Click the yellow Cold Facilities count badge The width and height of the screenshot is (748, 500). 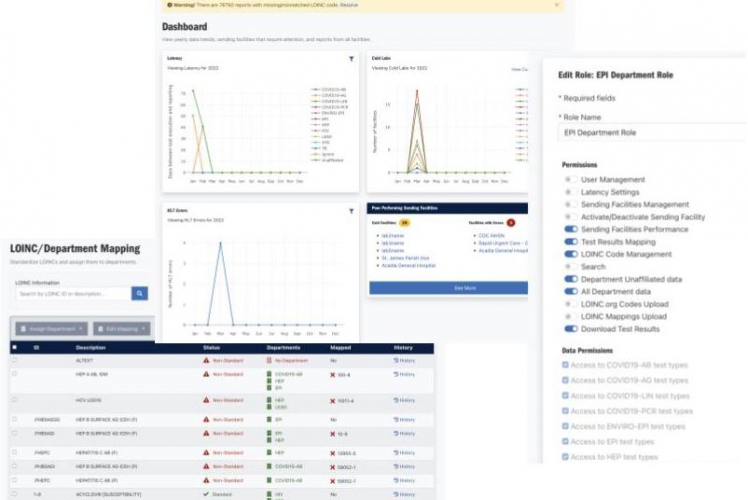[405, 223]
